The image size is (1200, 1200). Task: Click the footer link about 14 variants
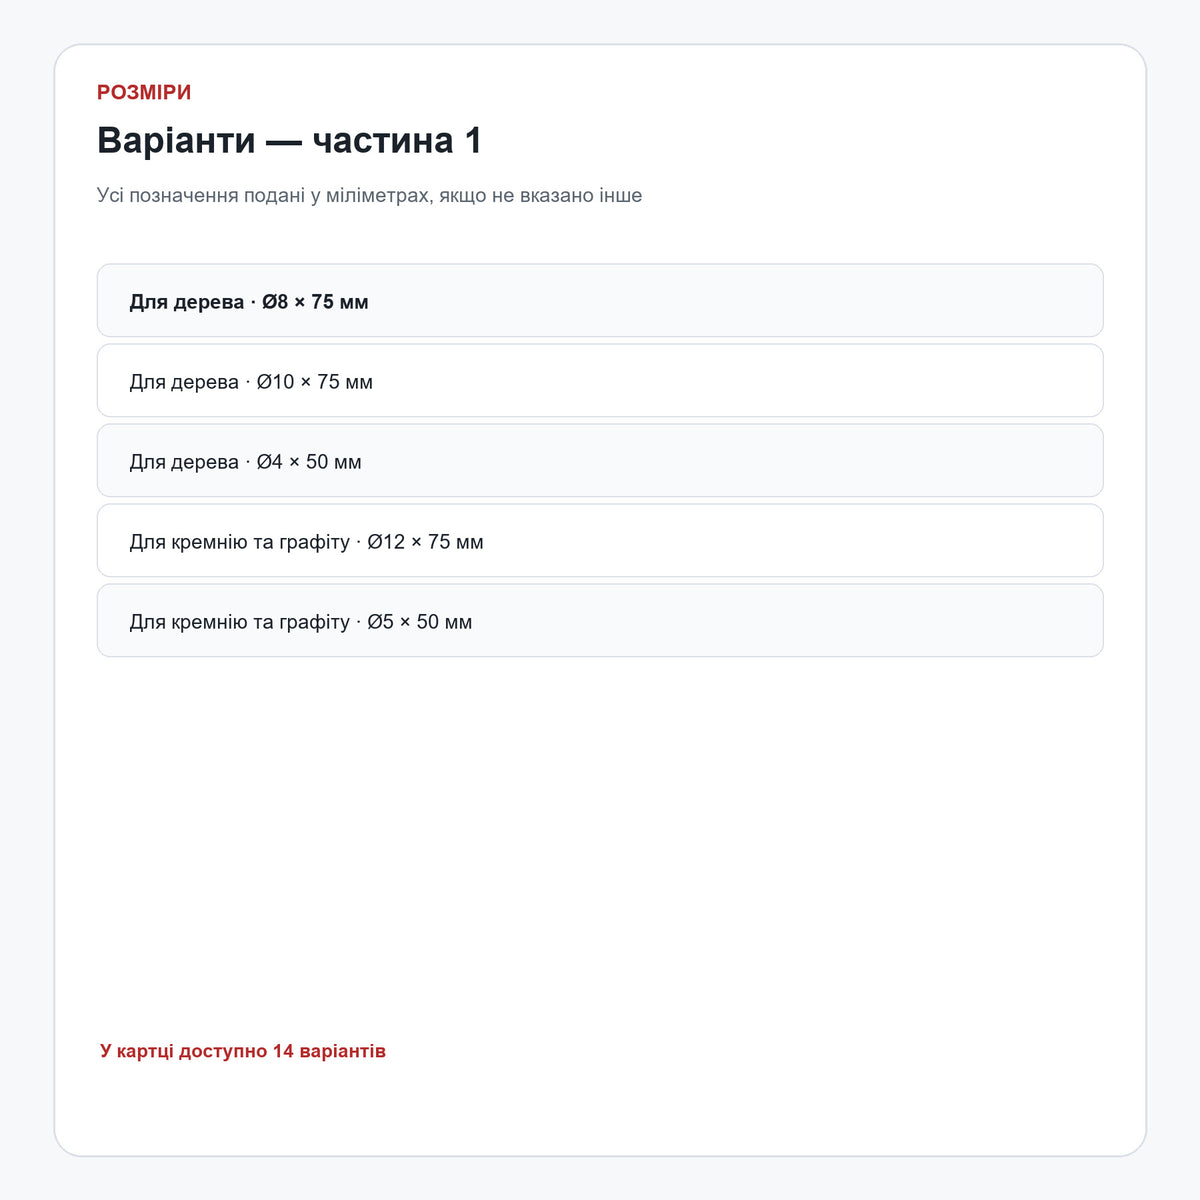243,1051
